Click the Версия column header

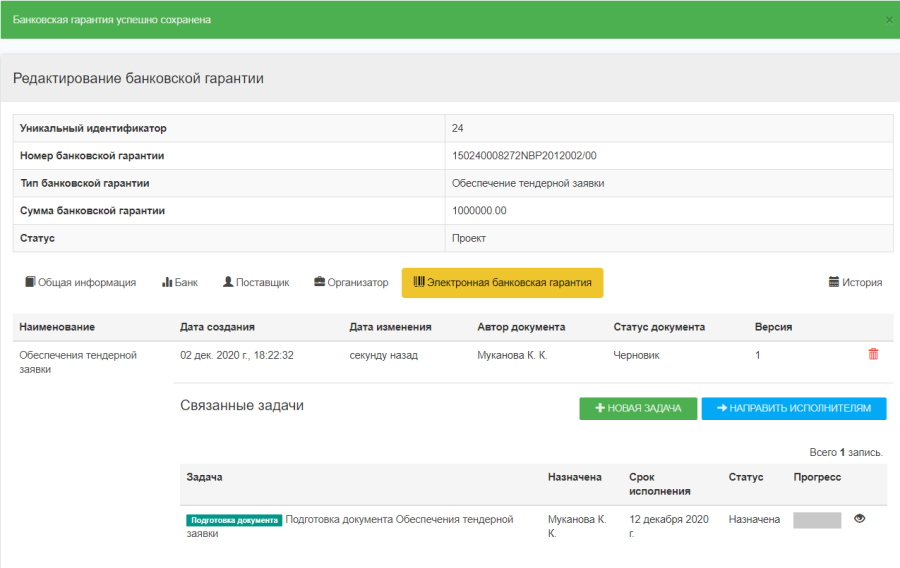tap(773, 327)
